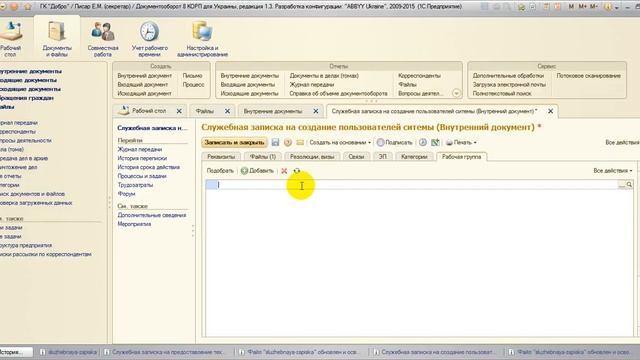Image resolution: width=640 pixels, height=360 pixels.
Task: Open the Журнал передачи report
Action: tap(312, 84)
